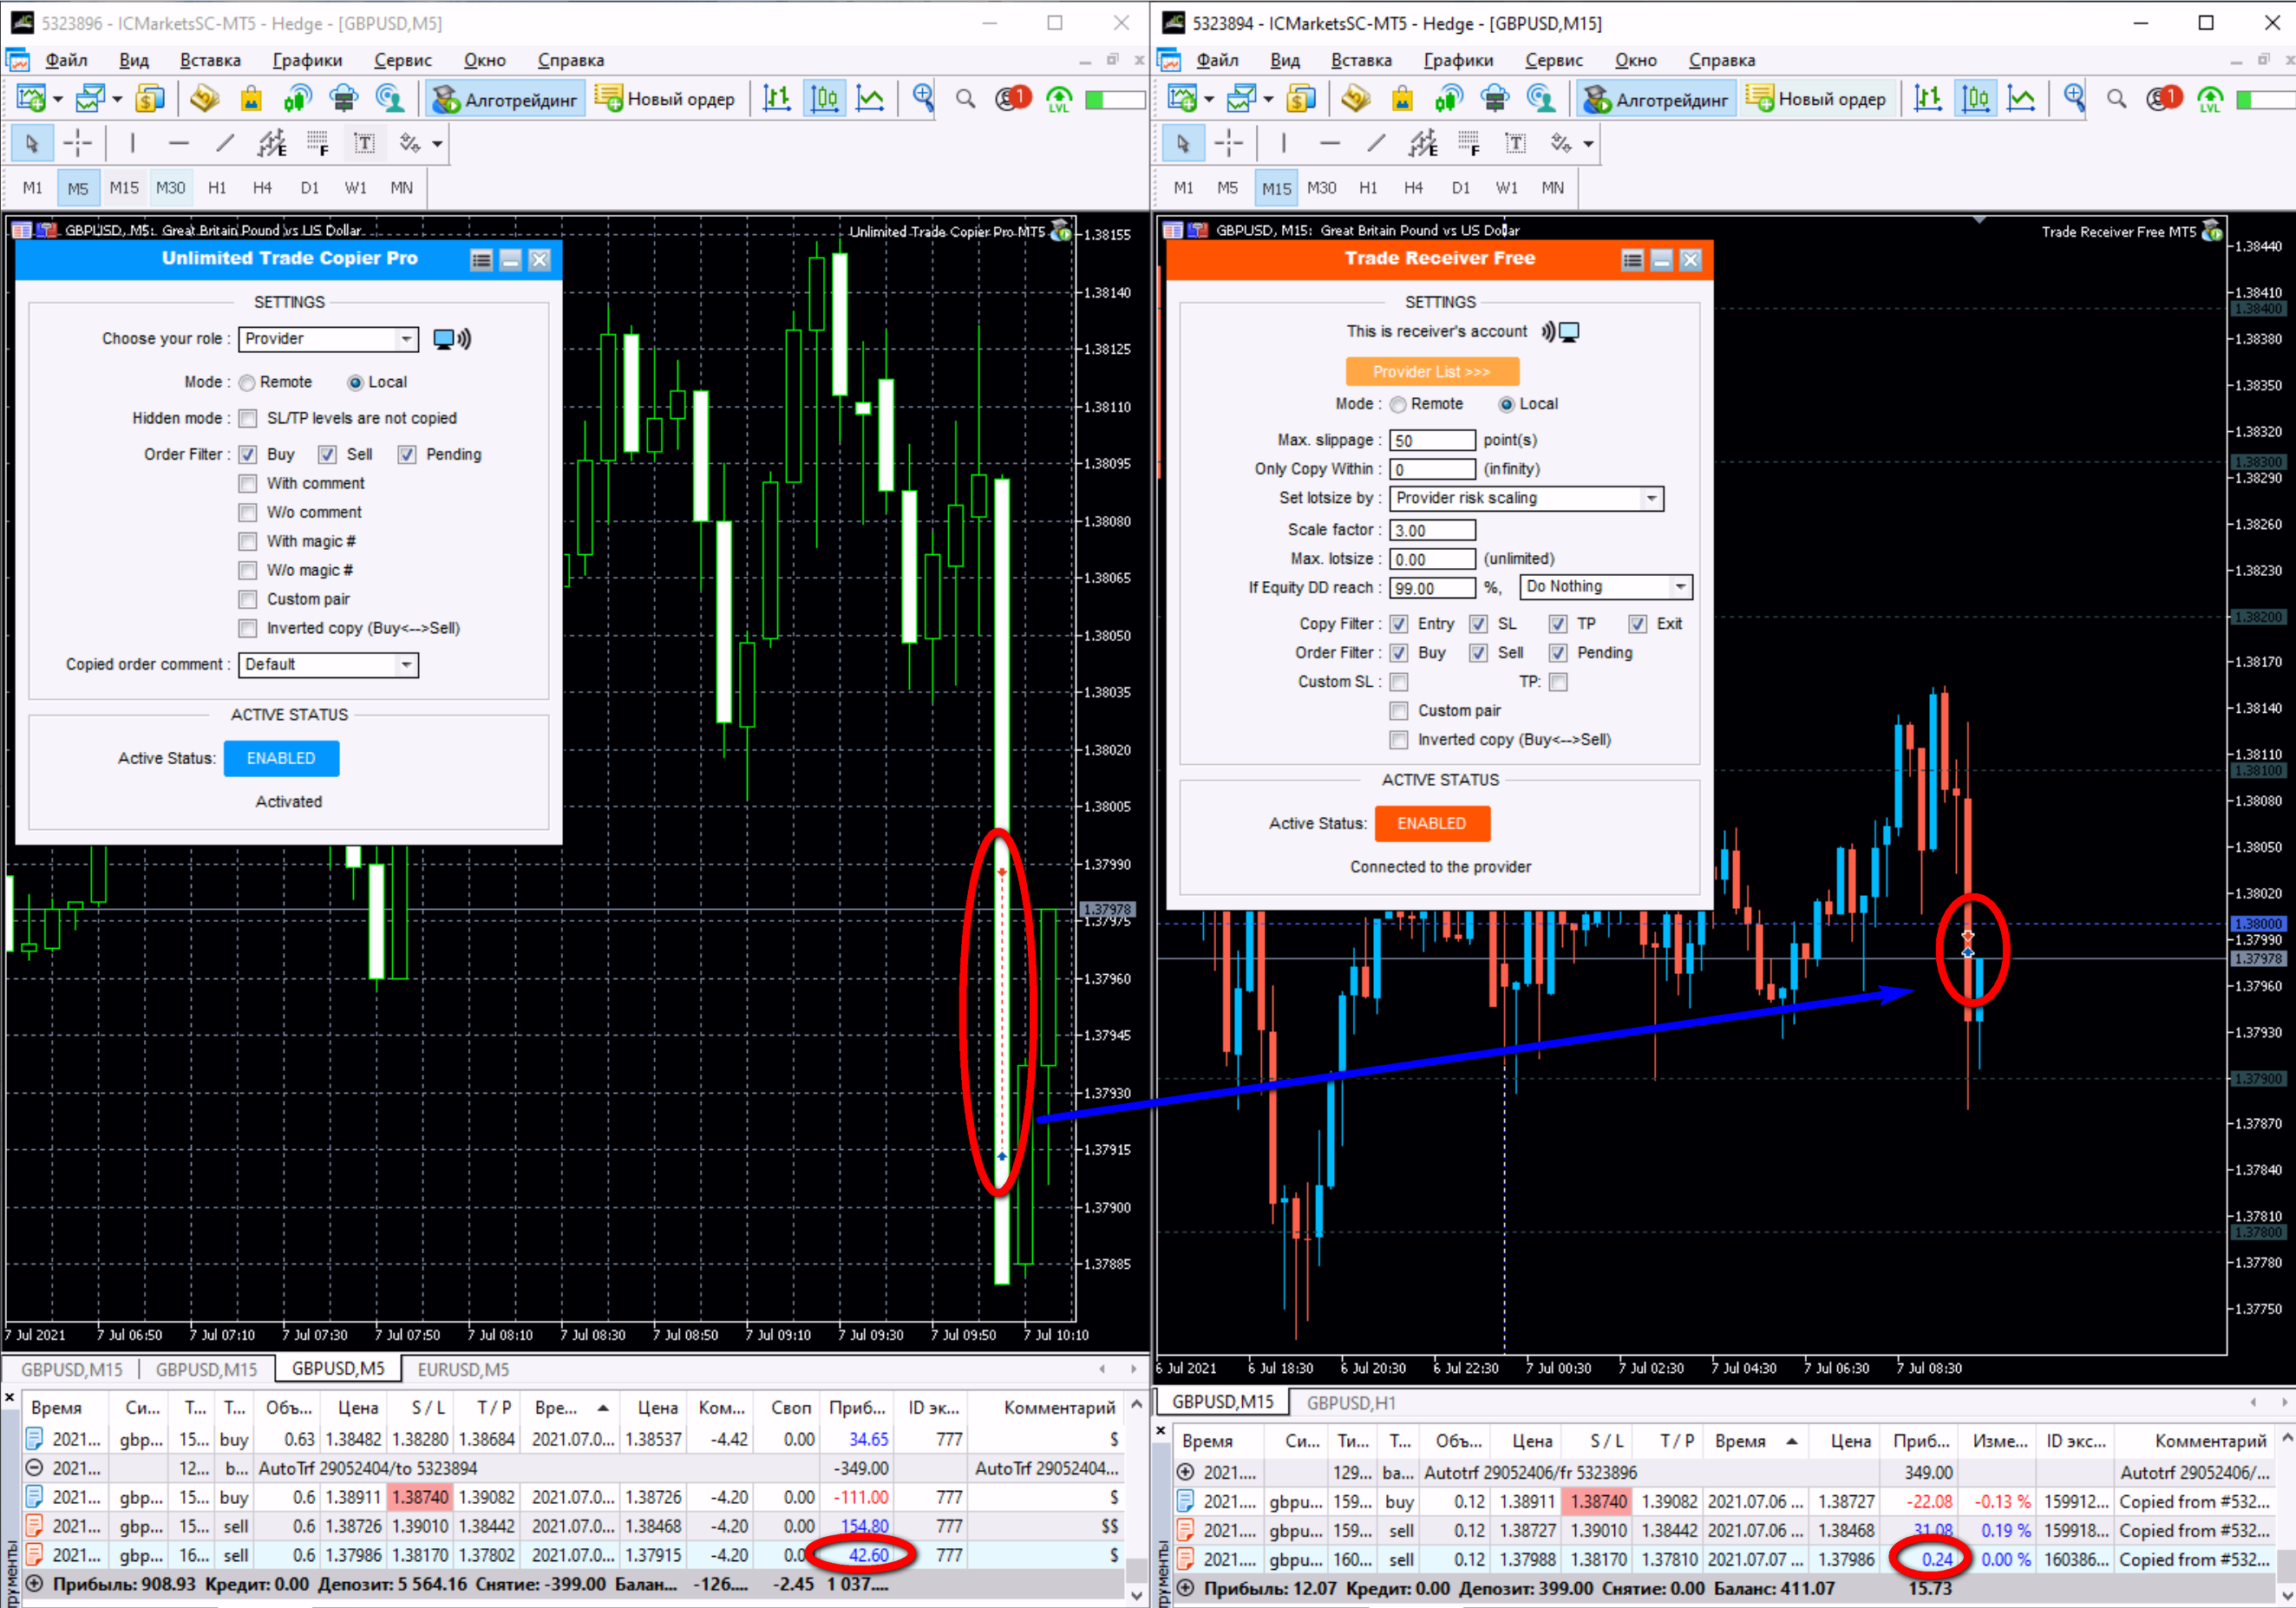Image resolution: width=2296 pixels, height=1608 pixels.
Task: Switch to candlestick chart in right window
Action: [x=1975, y=98]
